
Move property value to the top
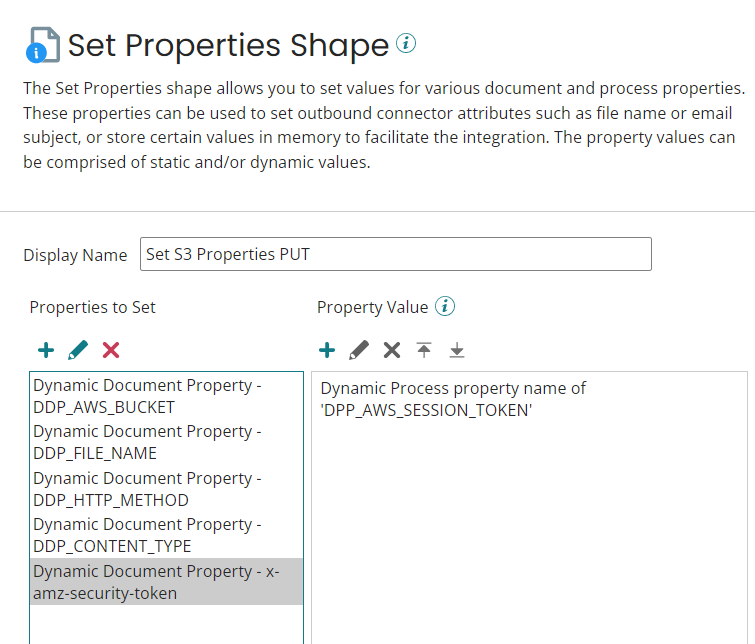pyautogui.click(x=424, y=350)
